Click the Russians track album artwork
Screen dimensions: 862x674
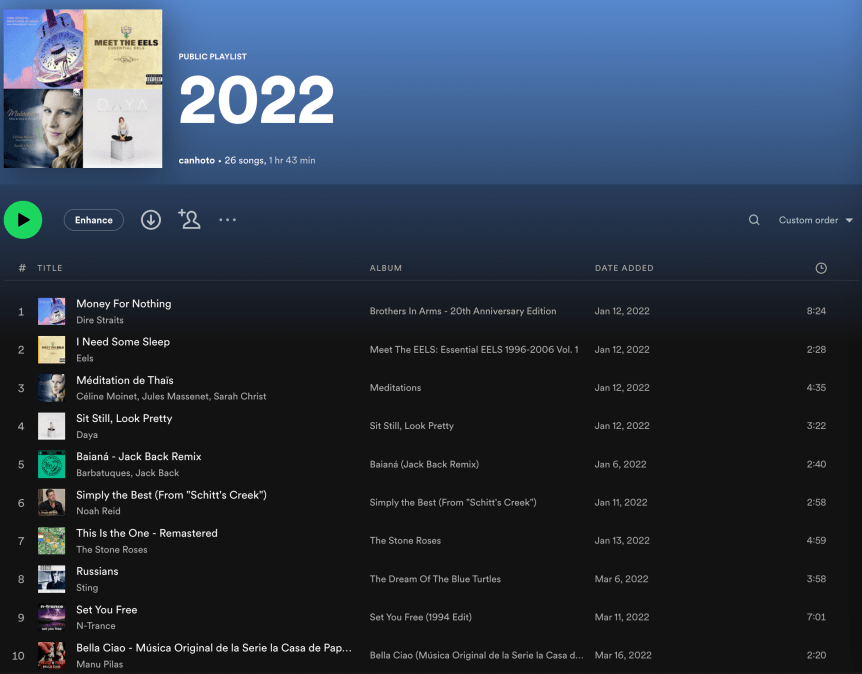click(x=51, y=579)
